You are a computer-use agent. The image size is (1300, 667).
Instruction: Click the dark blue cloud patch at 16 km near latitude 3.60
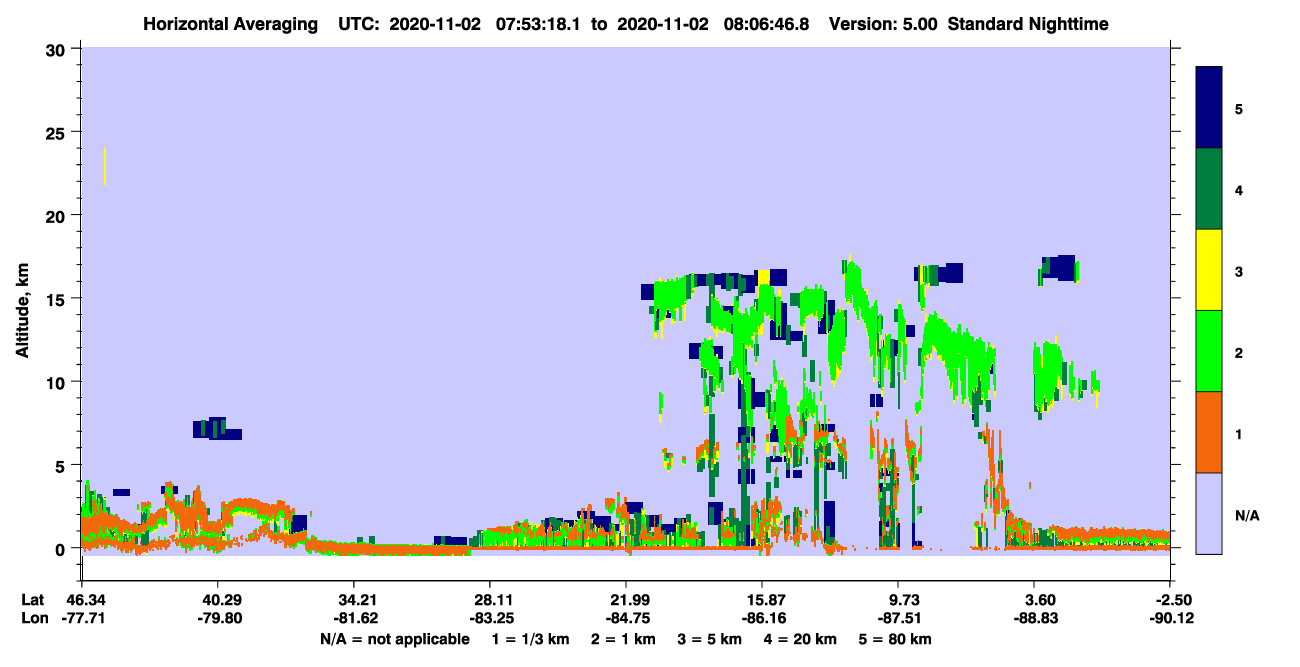click(x=1058, y=268)
